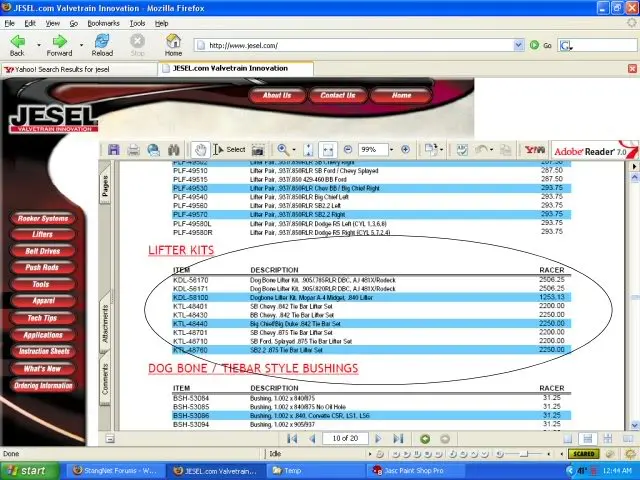Choose the Snapshot camera tool

258,150
